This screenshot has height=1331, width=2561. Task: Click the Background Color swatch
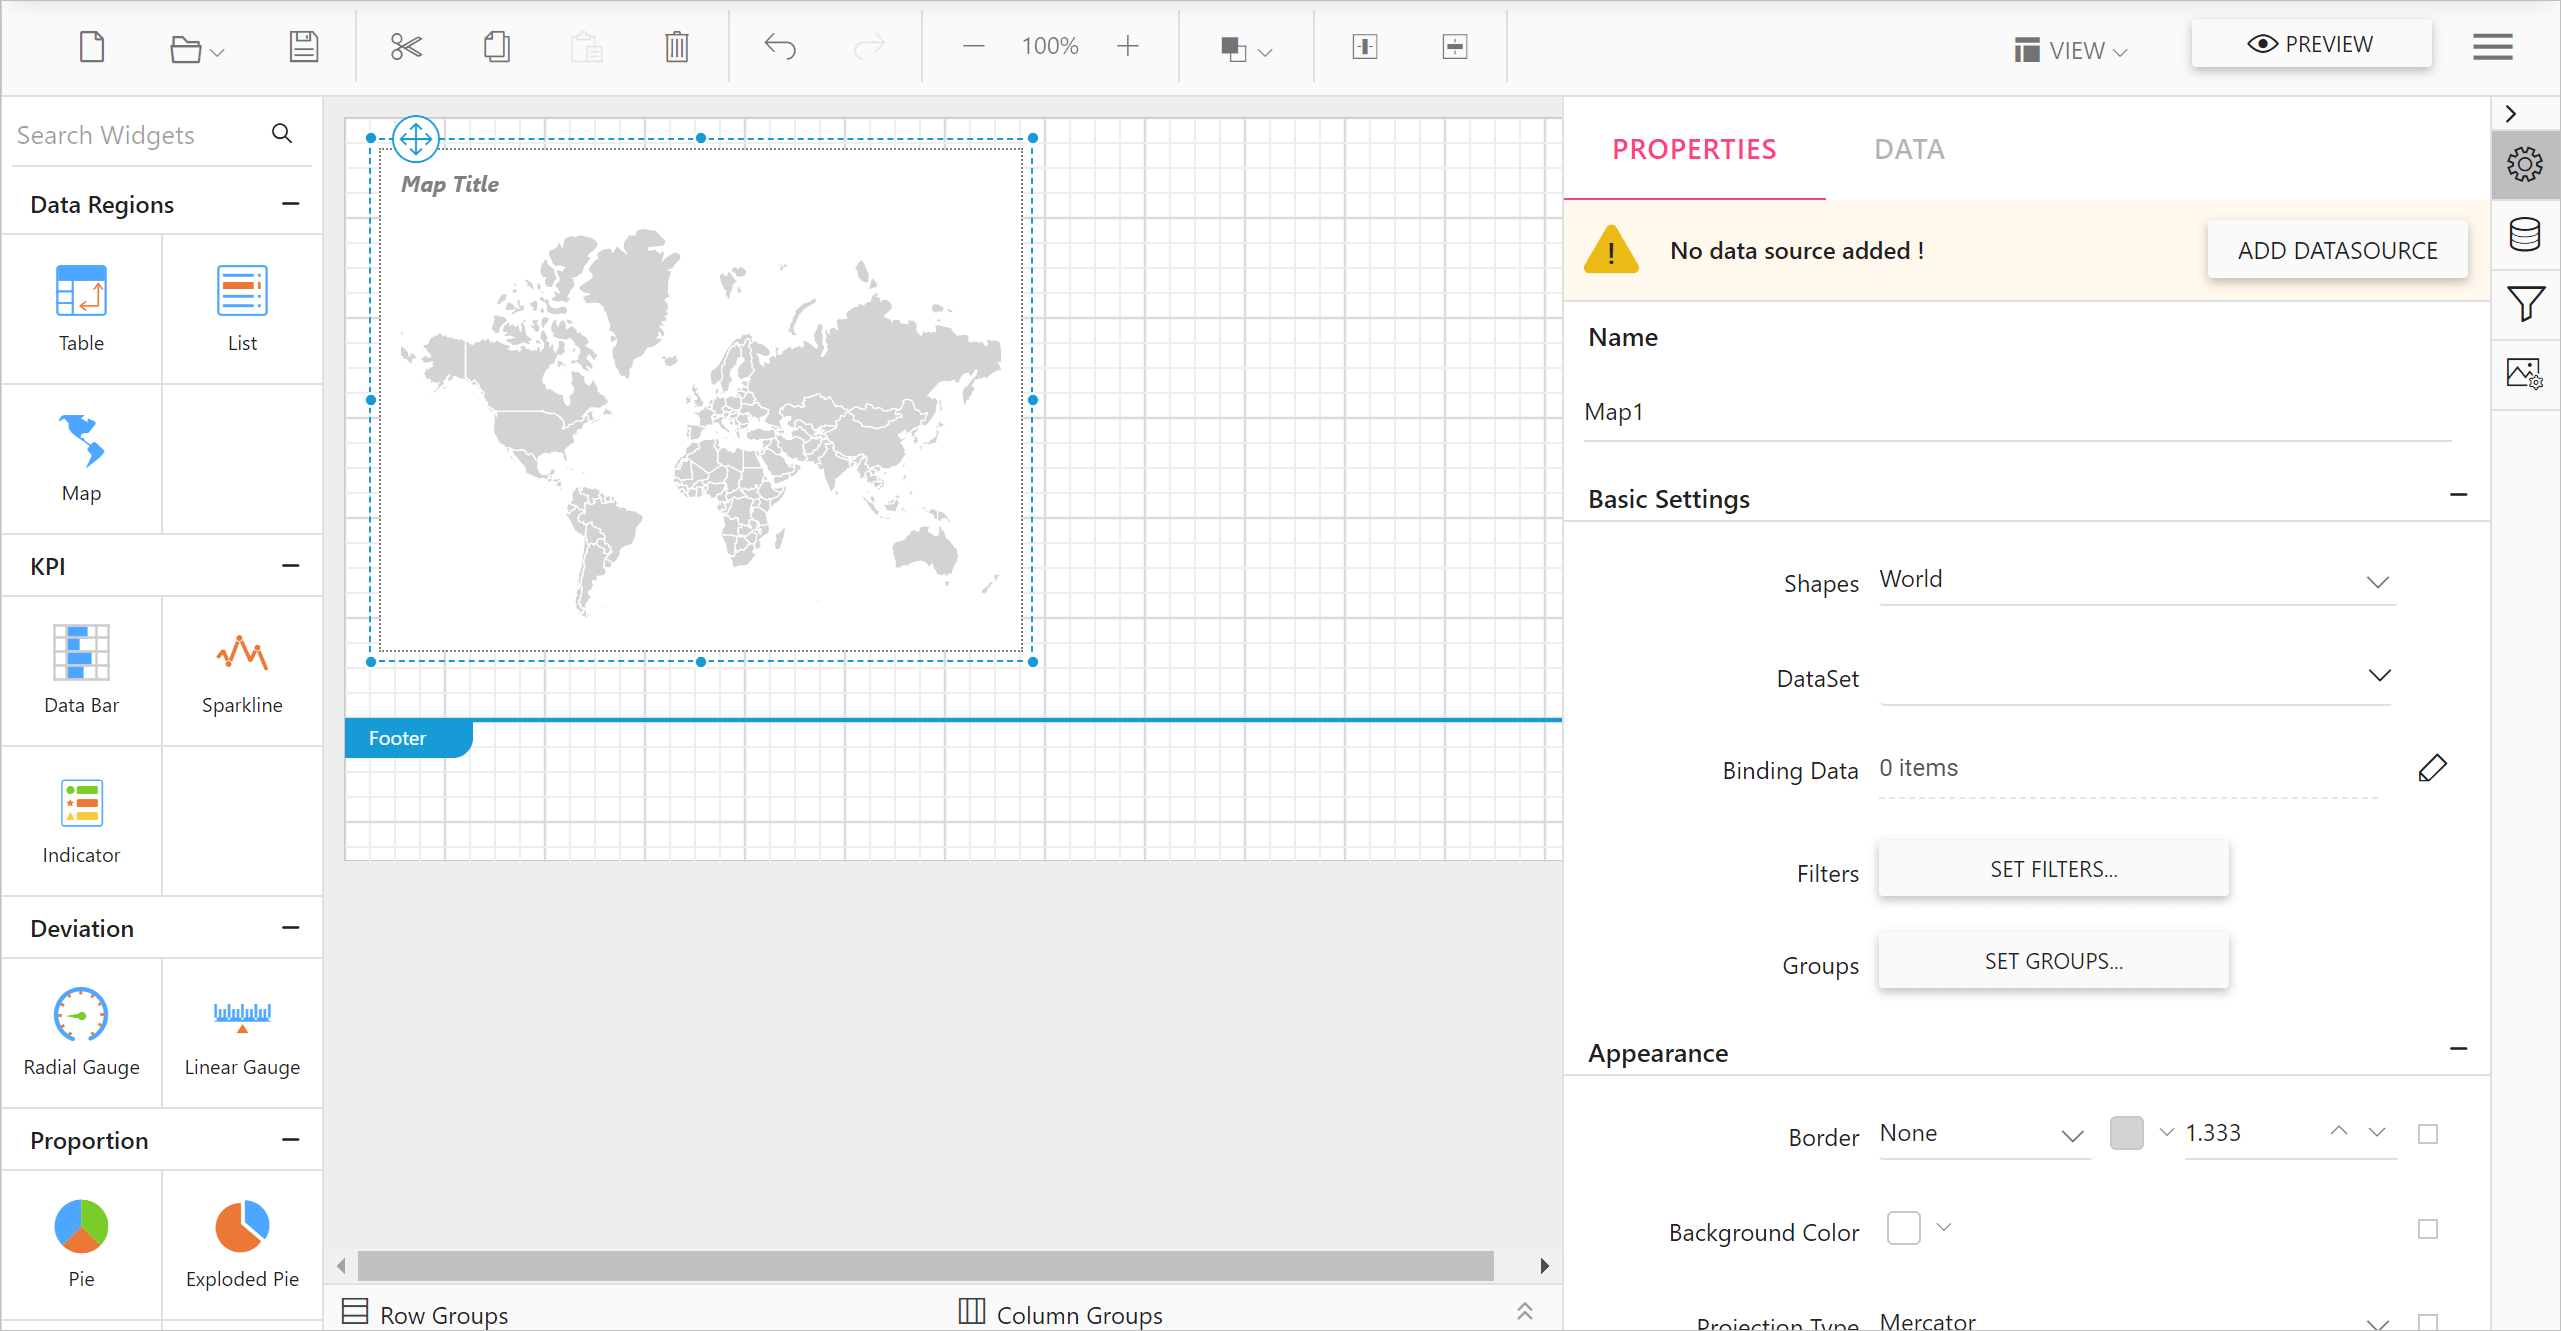click(1904, 1228)
